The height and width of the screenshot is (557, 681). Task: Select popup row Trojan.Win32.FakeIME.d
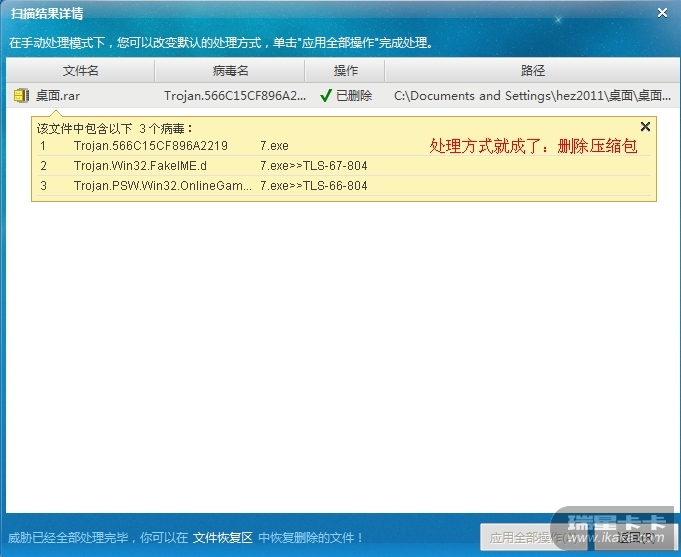[345, 166]
